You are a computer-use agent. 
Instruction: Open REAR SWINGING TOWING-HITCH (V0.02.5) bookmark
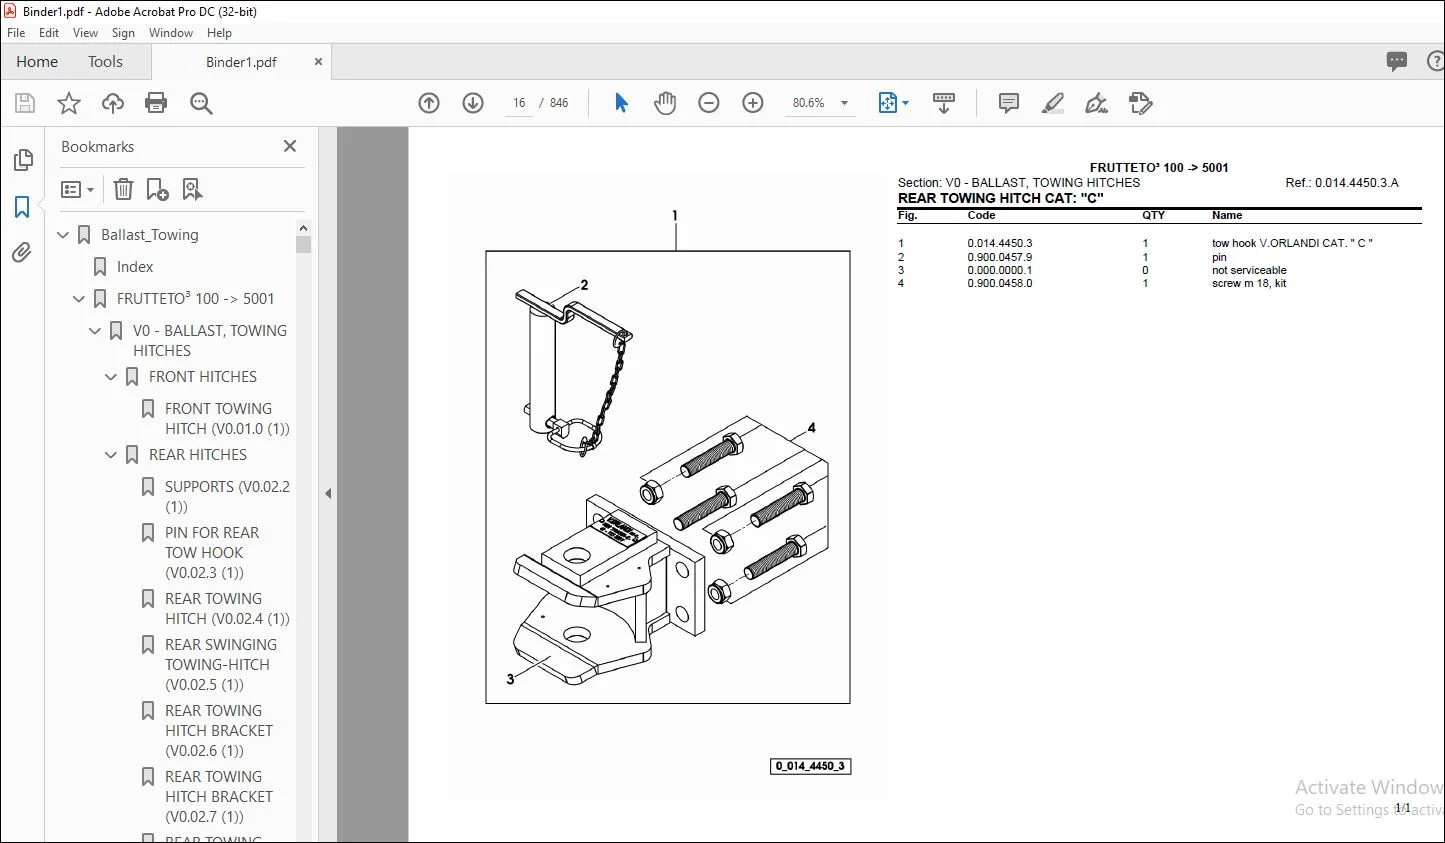pos(221,665)
